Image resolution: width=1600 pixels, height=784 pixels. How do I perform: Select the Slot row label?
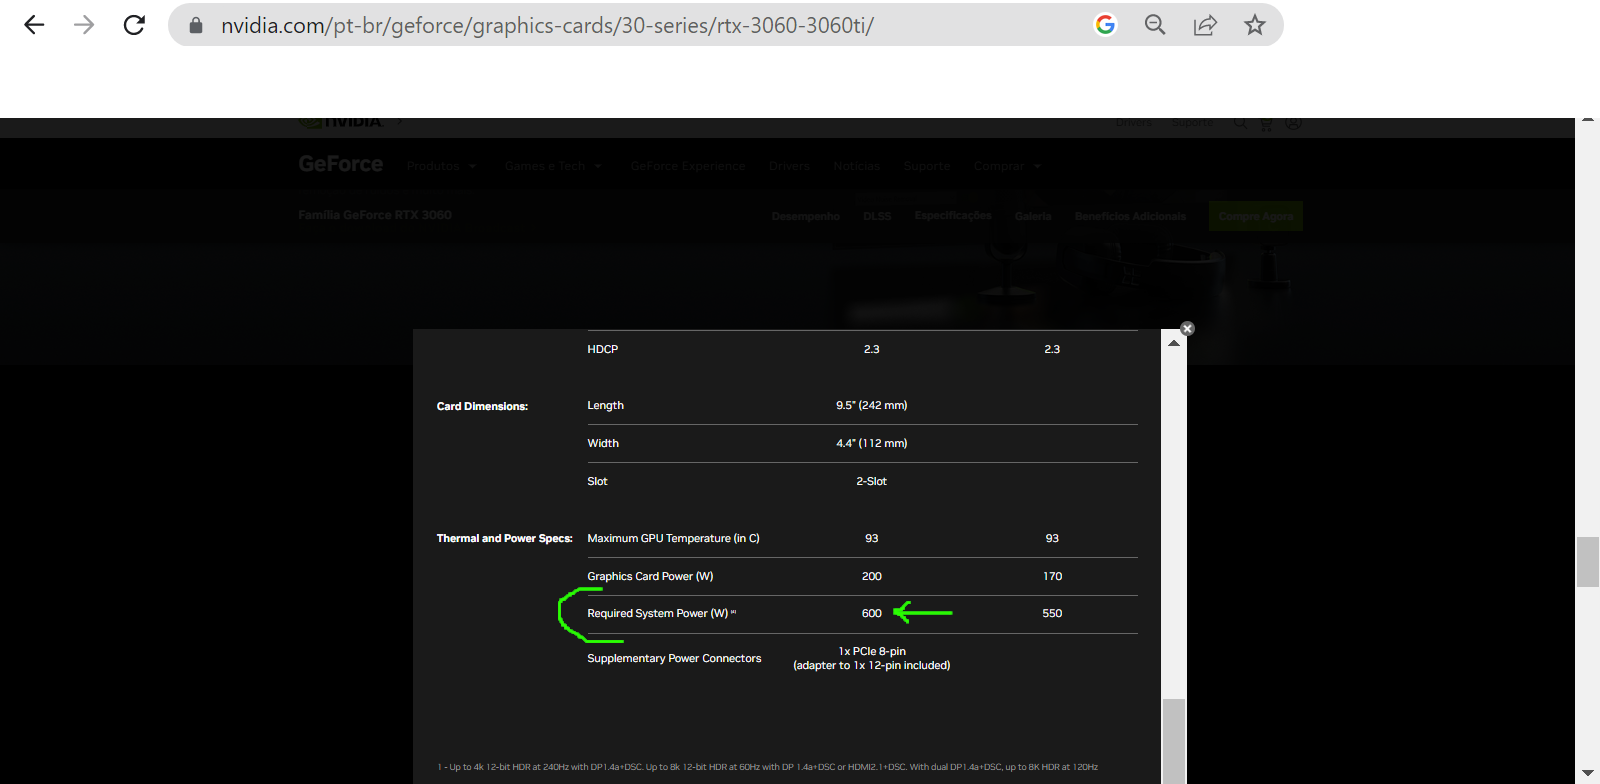pos(597,481)
